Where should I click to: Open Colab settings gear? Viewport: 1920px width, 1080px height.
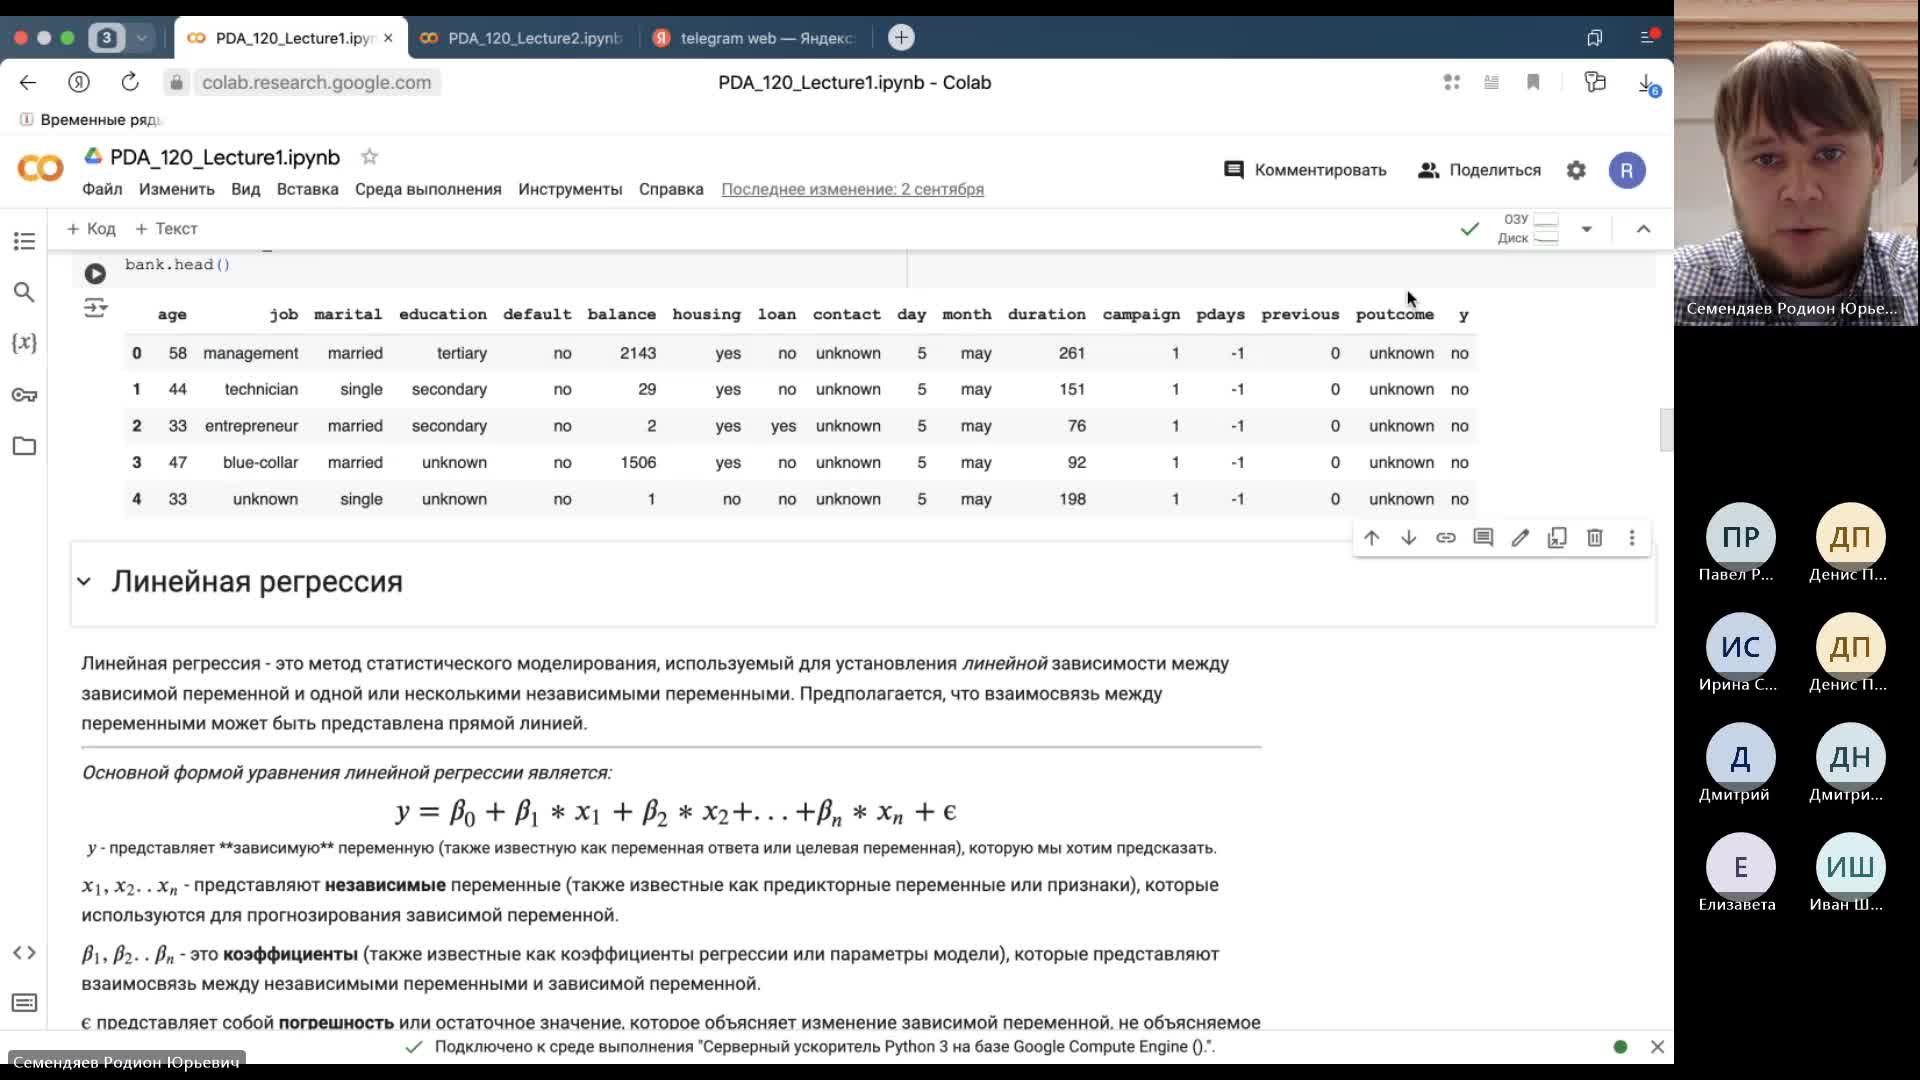1576,170
